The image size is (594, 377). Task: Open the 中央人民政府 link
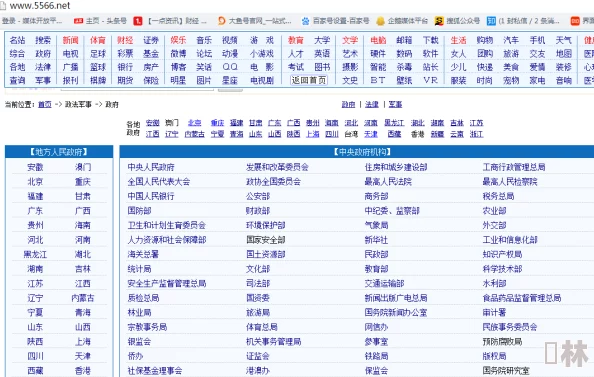tap(151, 167)
